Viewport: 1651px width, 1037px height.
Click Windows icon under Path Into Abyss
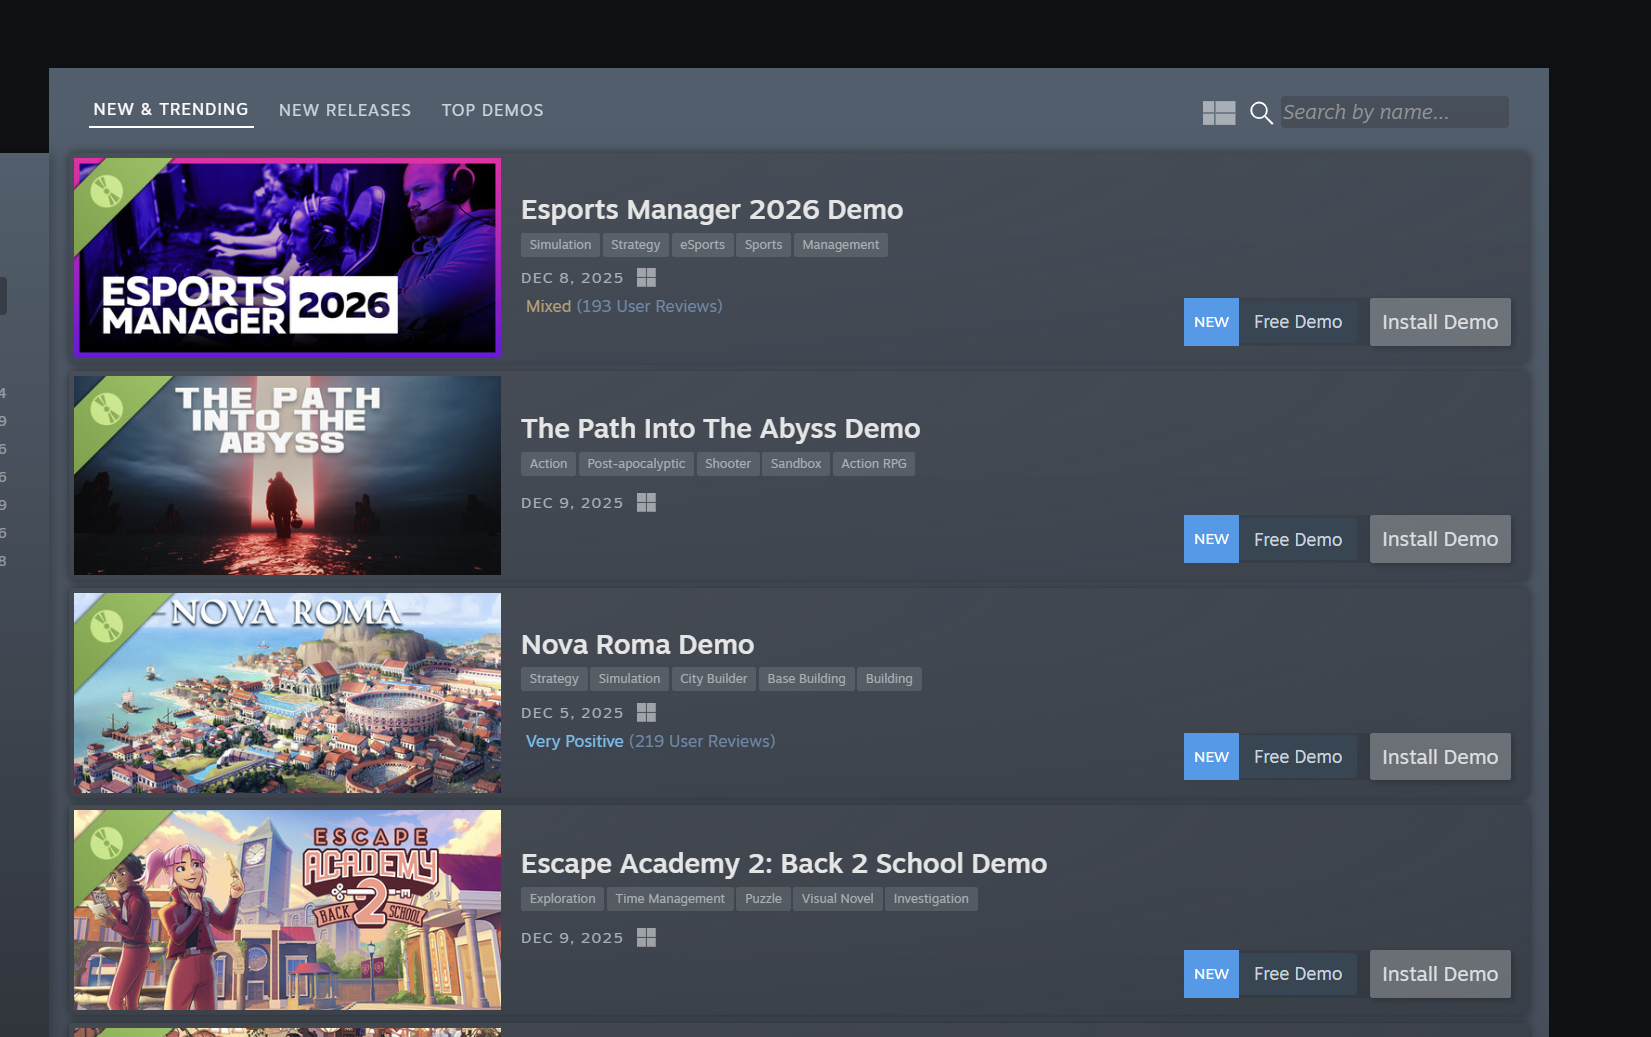click(x=646, y=503)
